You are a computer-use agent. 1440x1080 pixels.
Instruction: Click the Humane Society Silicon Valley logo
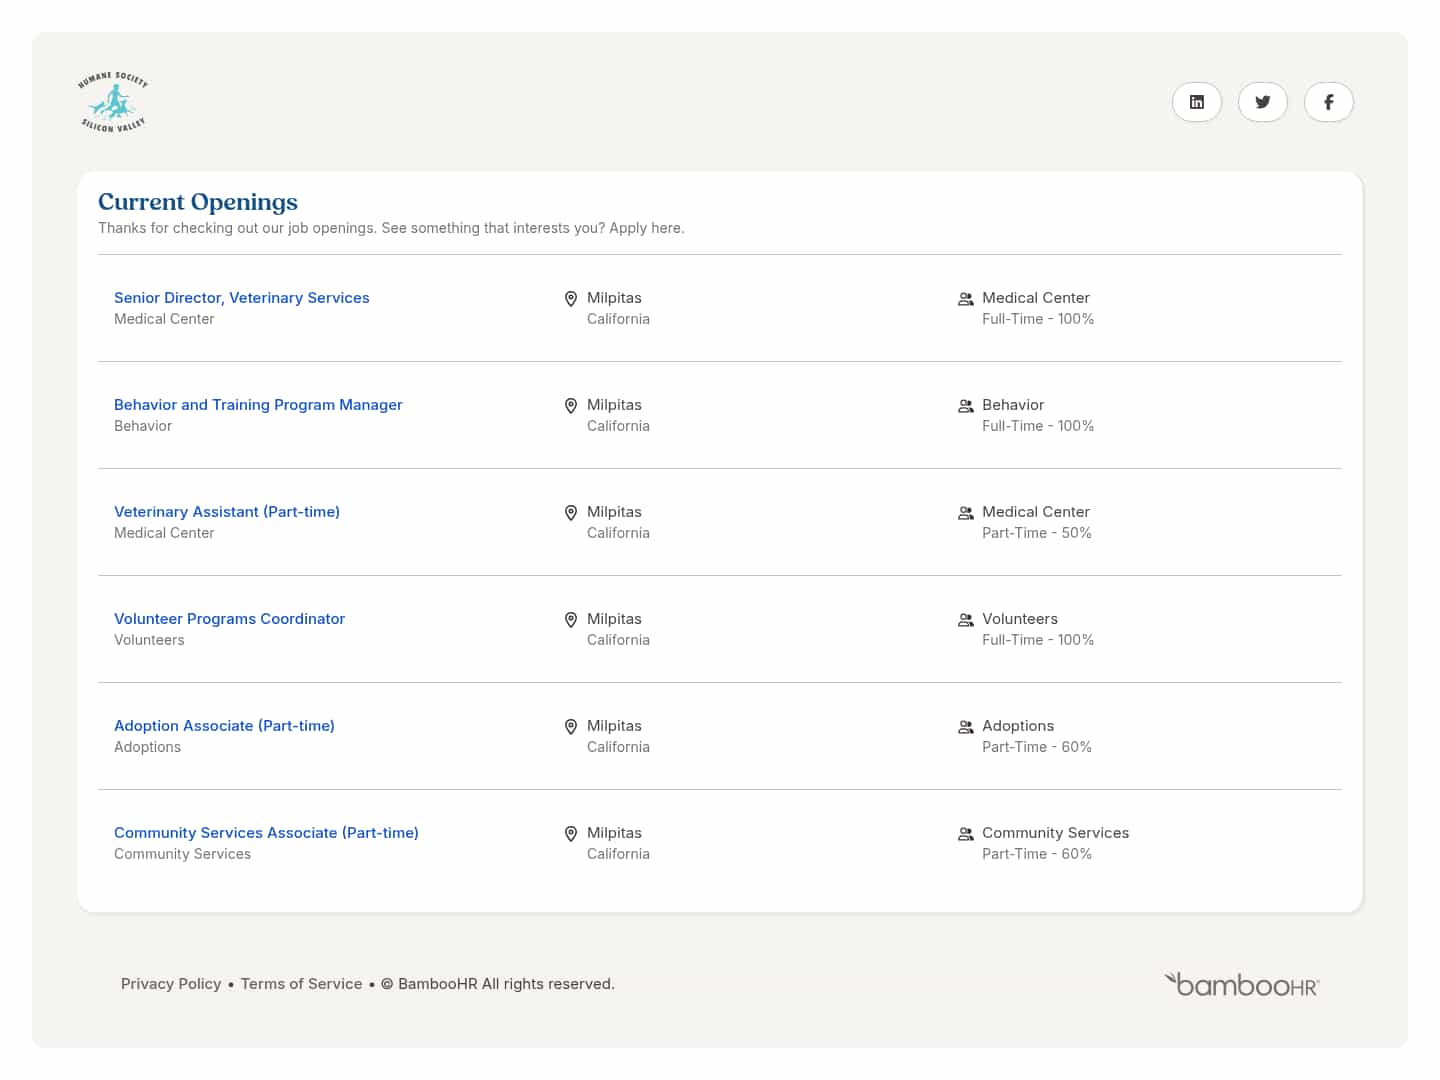click(x=113, y=102)
